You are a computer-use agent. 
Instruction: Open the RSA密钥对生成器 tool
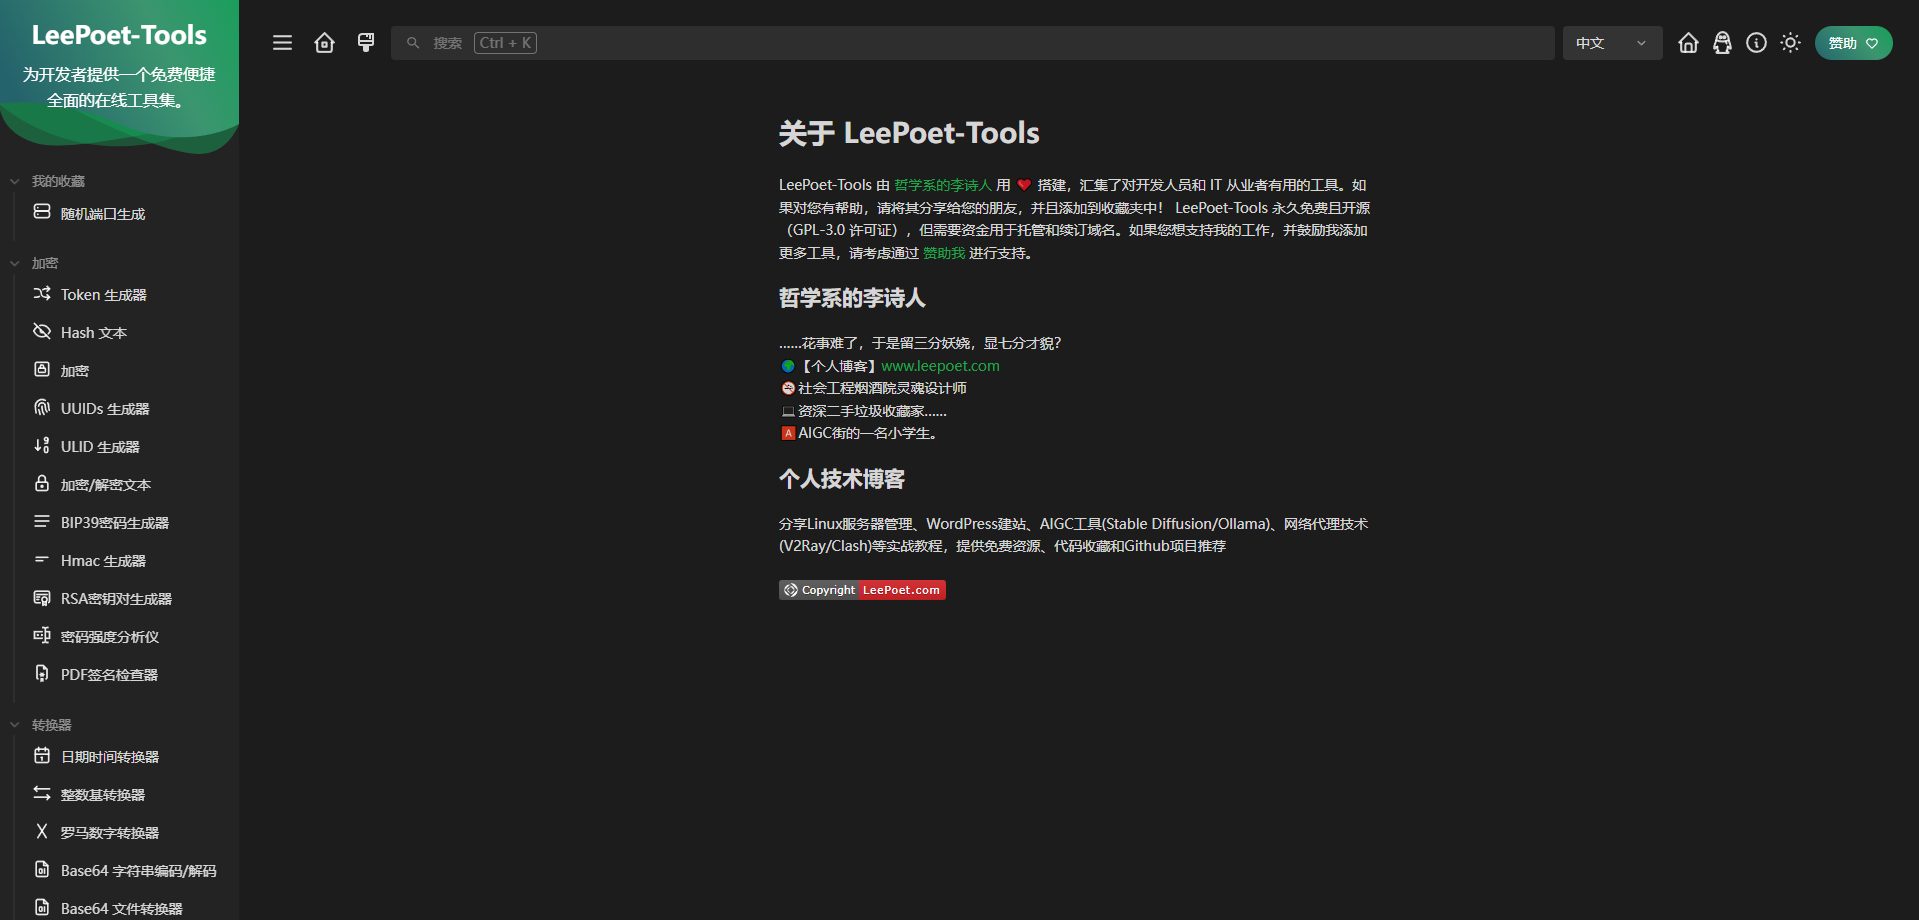pyautogui.click(x=116, y=598)
